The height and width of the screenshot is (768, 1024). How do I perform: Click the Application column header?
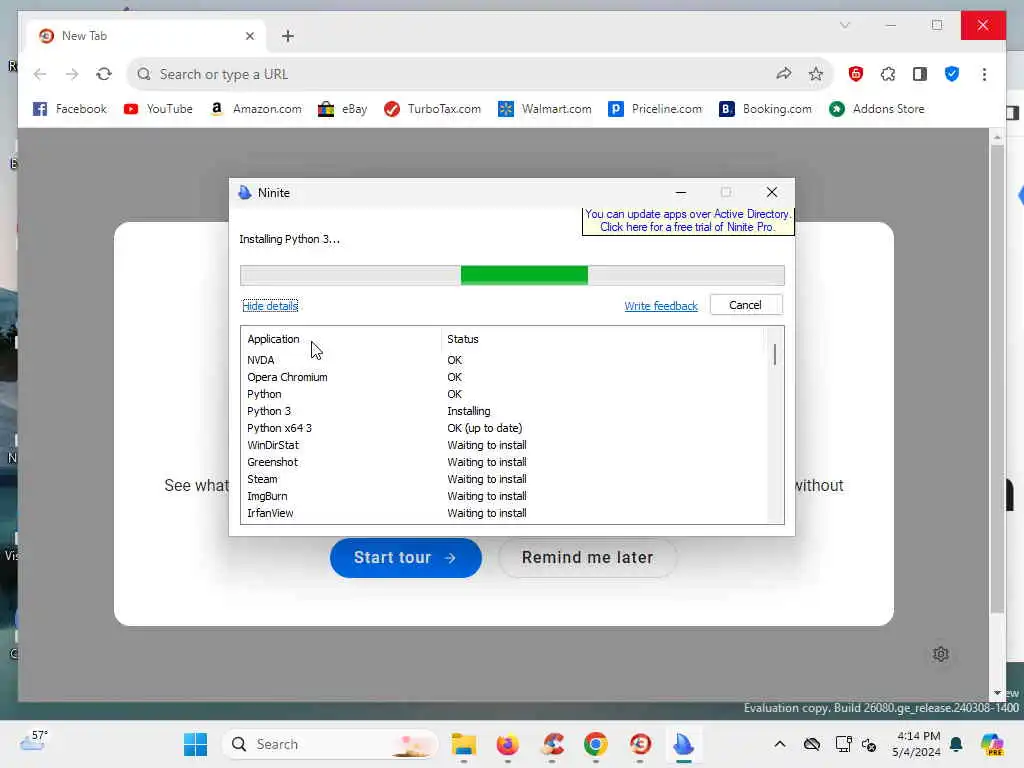[x=273, y=339]
